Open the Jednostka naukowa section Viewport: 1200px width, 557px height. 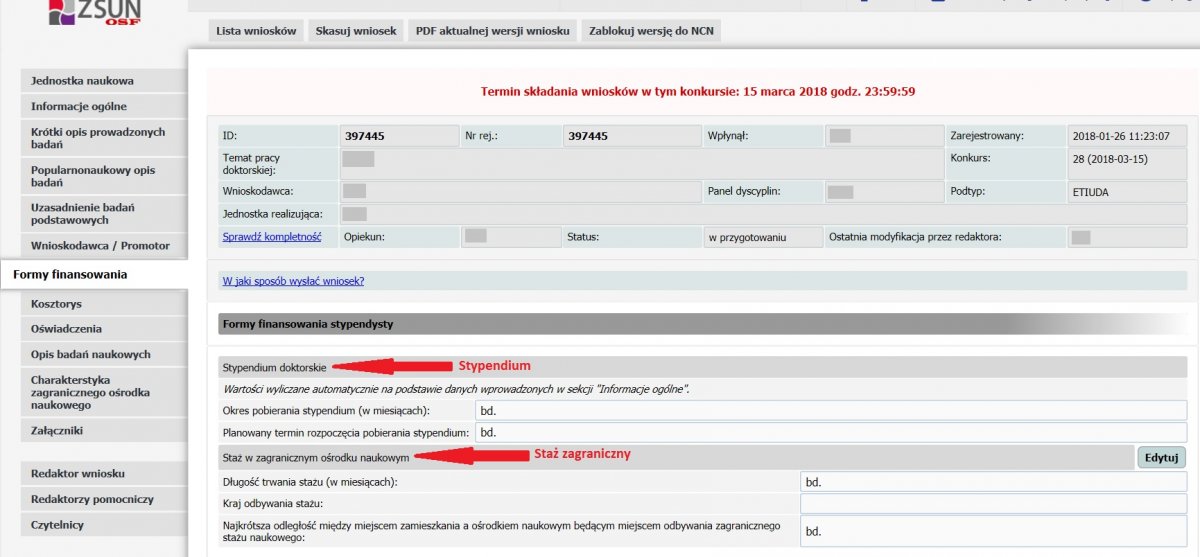click(x=82, y=81)
